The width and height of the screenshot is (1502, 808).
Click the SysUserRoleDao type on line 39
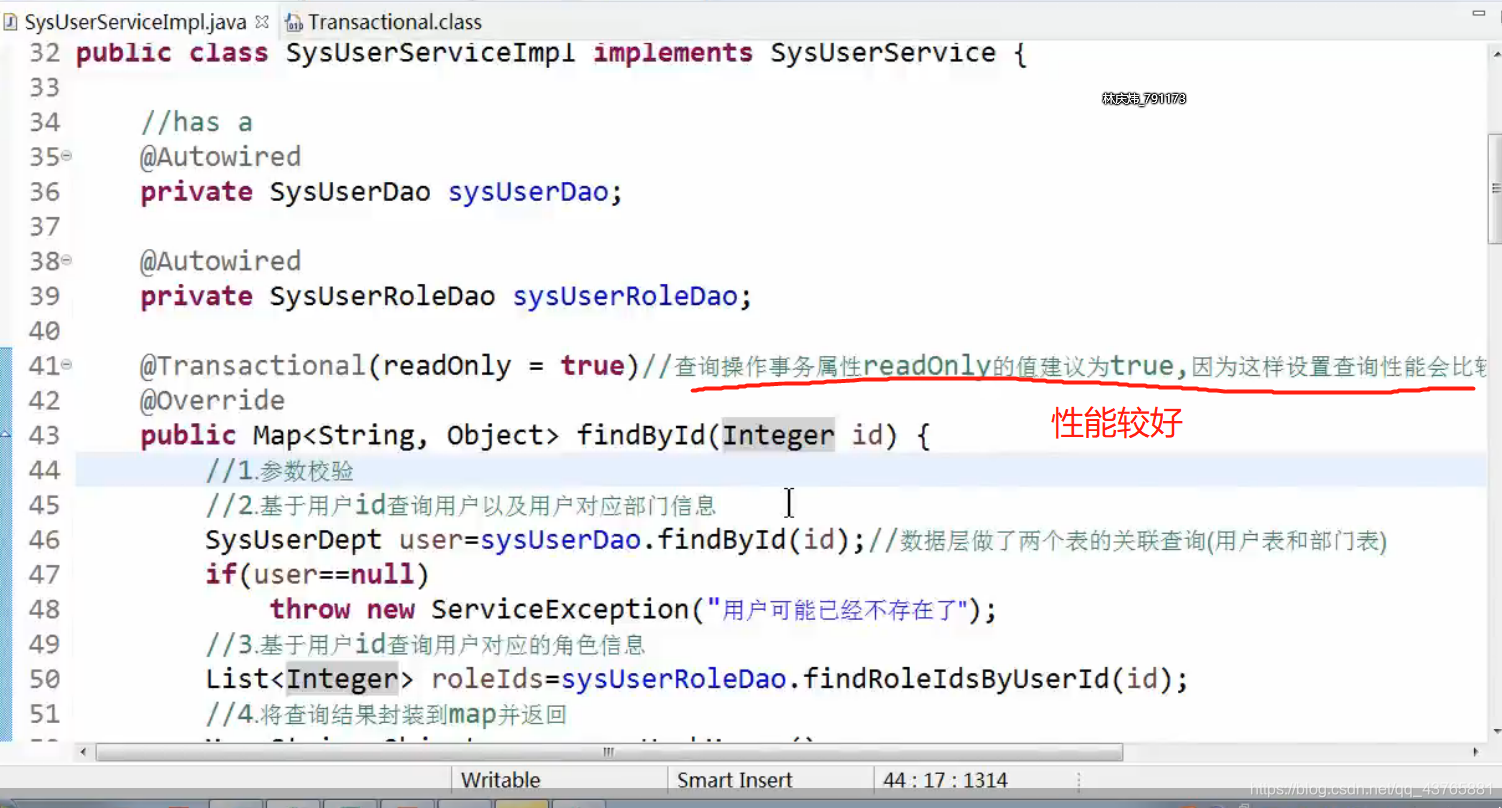(382, 296)
